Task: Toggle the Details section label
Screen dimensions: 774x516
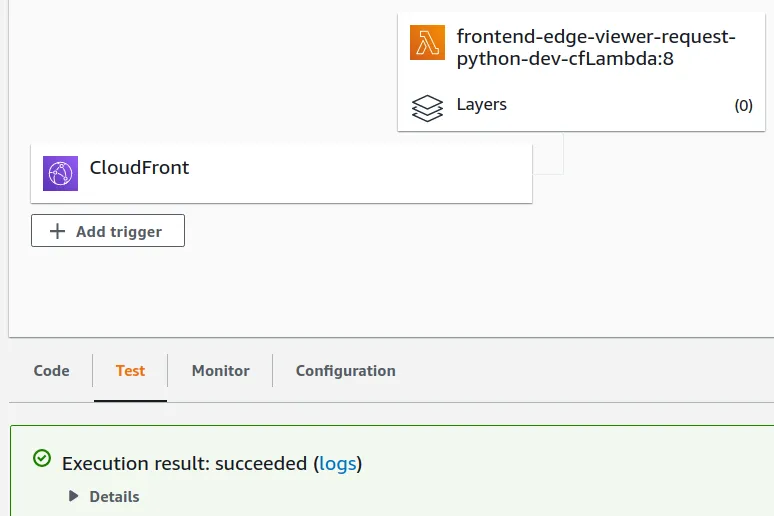Action: point(114,496)
